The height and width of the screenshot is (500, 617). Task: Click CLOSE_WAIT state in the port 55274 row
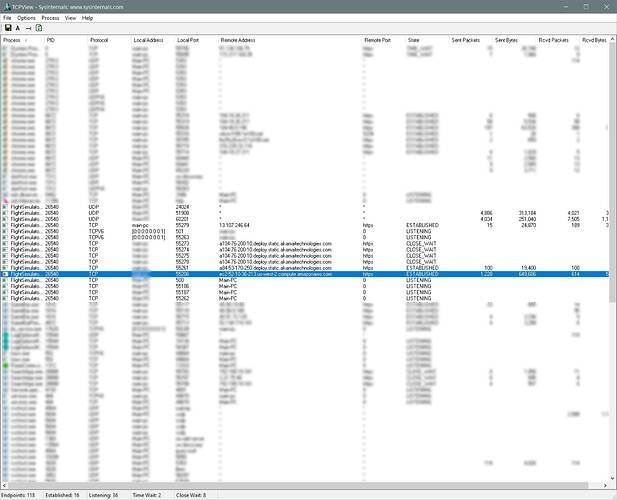421,250
